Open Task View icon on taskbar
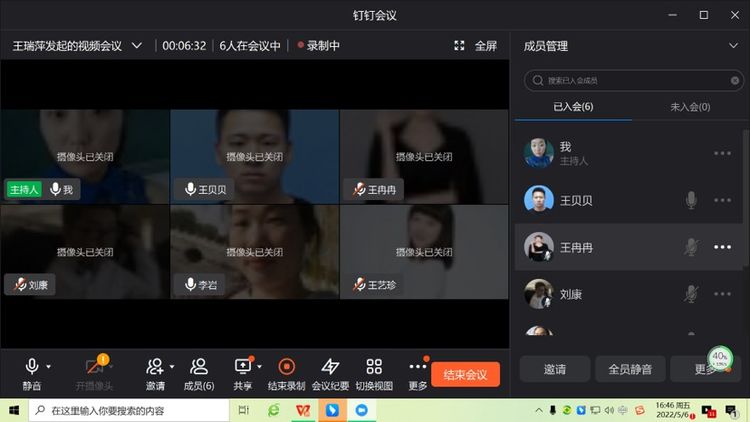This screenshot has width=750, height=422. click(x=244, y=410)
